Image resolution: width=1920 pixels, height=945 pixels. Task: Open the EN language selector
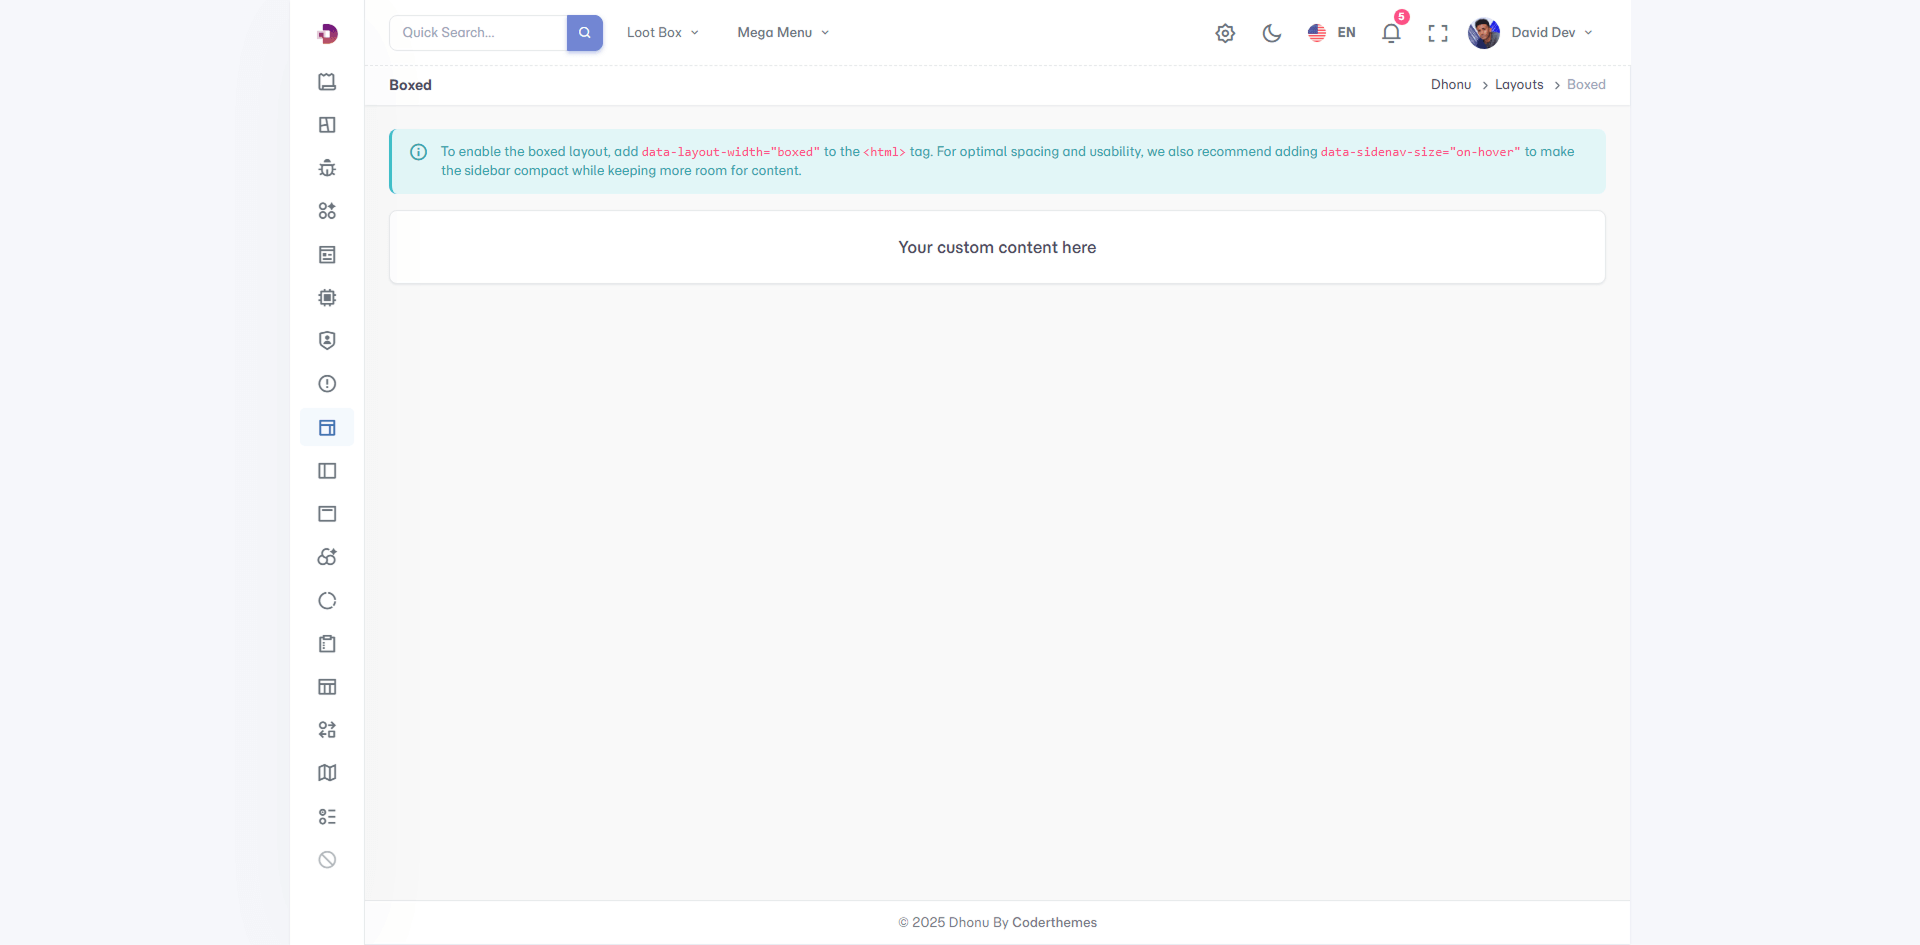coord(1332,33)
